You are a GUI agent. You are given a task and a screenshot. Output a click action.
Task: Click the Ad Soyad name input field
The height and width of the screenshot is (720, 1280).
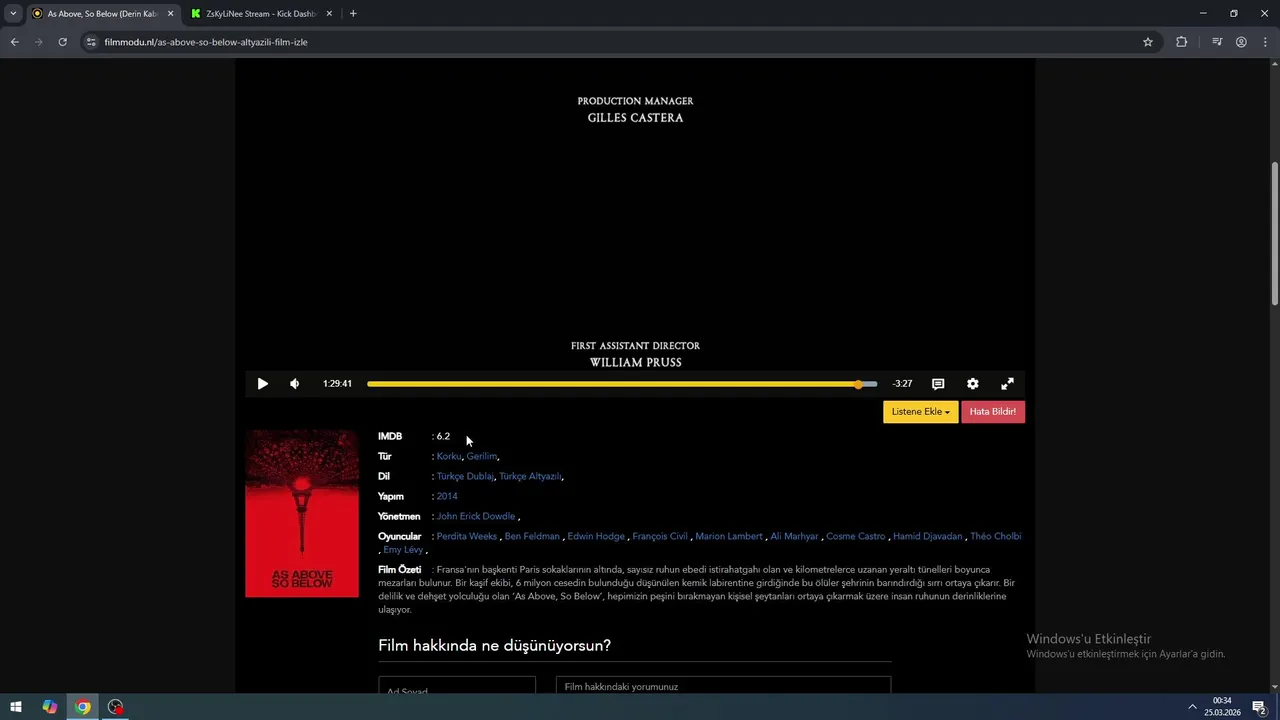457,687
